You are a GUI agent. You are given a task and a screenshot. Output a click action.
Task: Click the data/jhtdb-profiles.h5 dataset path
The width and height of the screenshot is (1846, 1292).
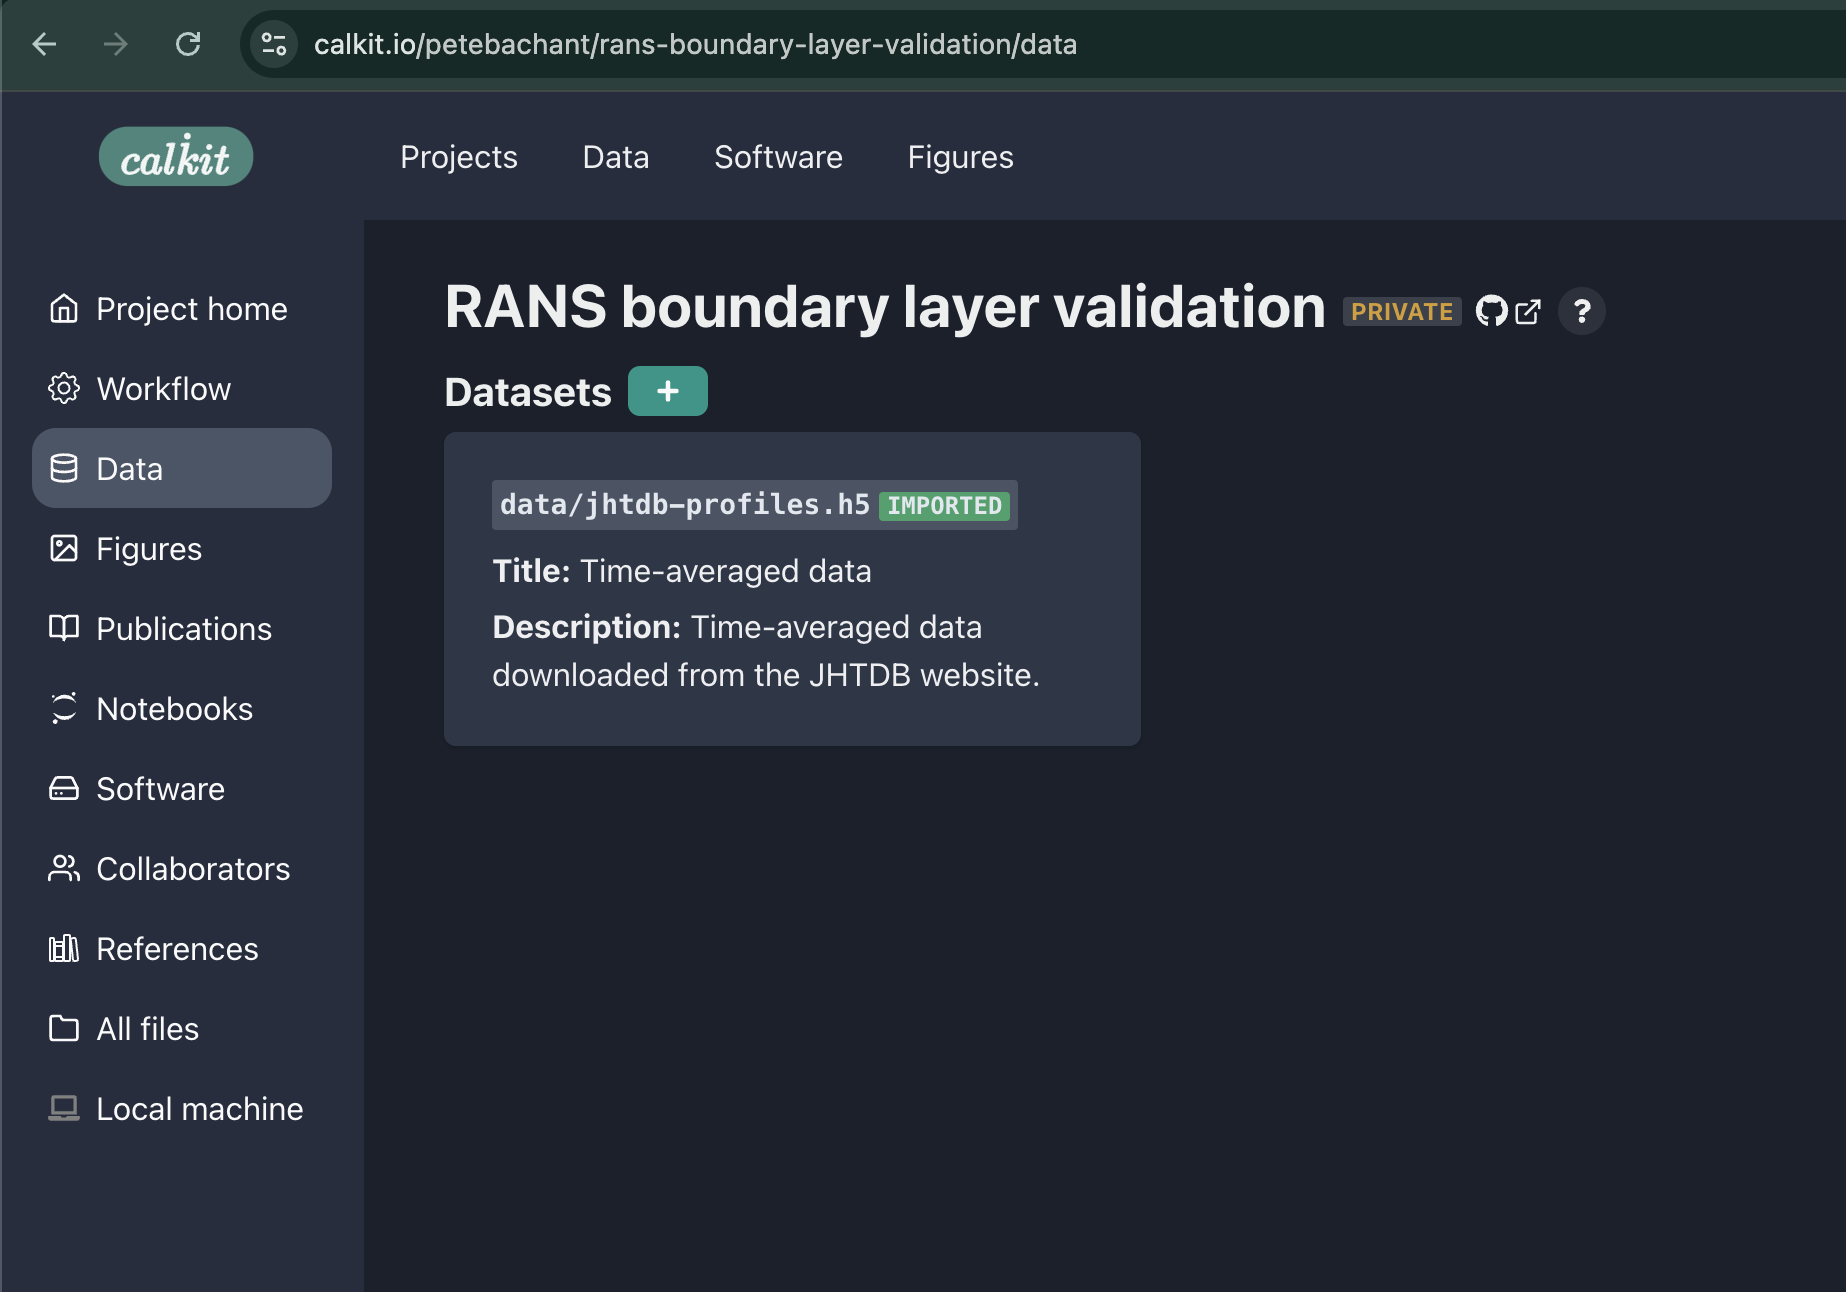(x=685, y=505)
